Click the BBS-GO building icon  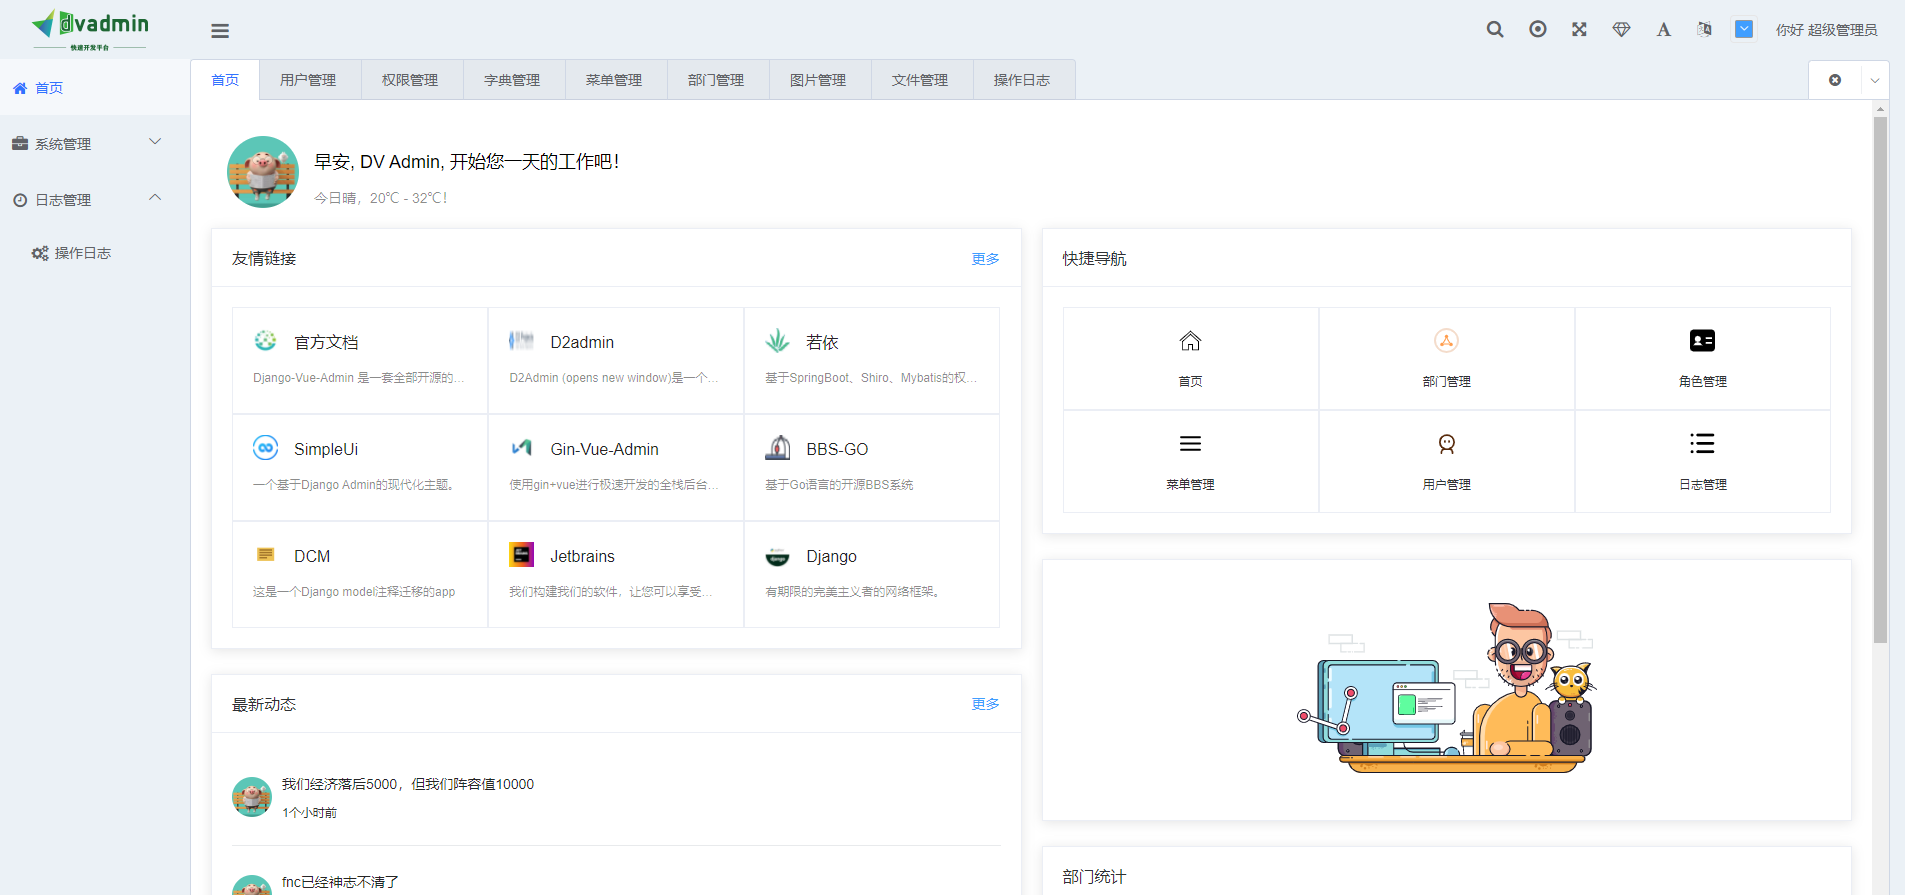[777, 448]
